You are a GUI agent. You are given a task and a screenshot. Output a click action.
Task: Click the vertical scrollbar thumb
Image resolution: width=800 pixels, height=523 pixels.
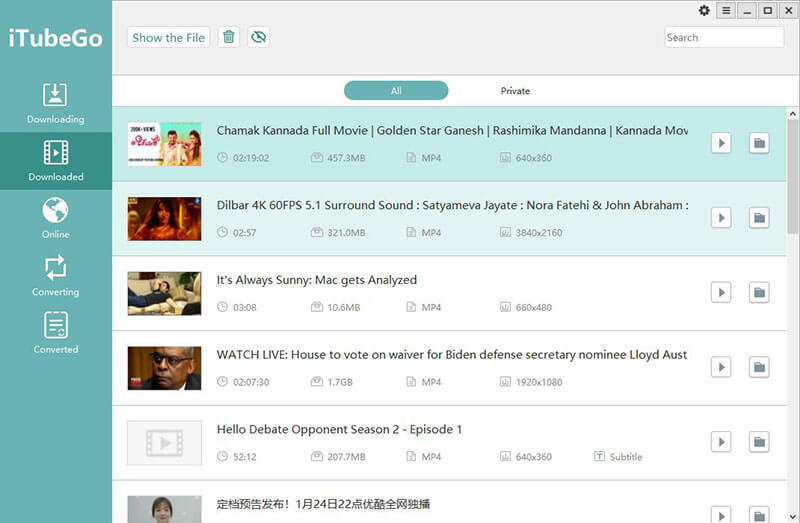792,176
